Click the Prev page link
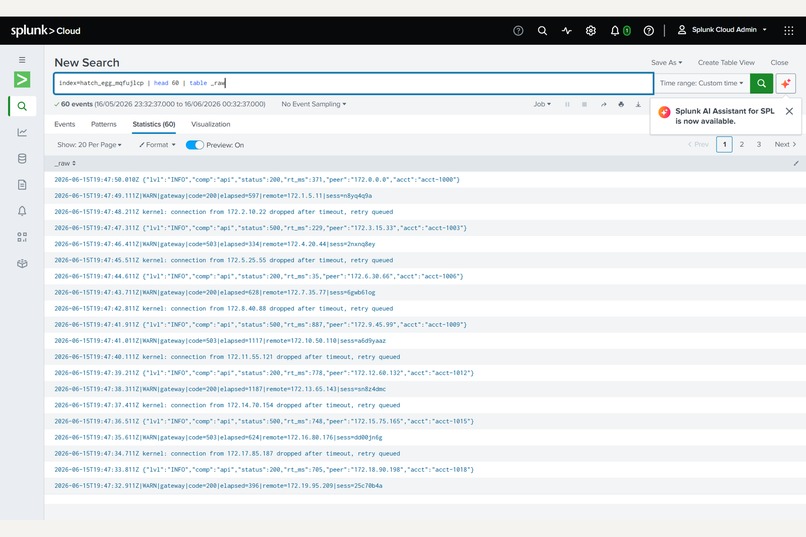Viewport: 806px width, 537px height. pos(698,144)
